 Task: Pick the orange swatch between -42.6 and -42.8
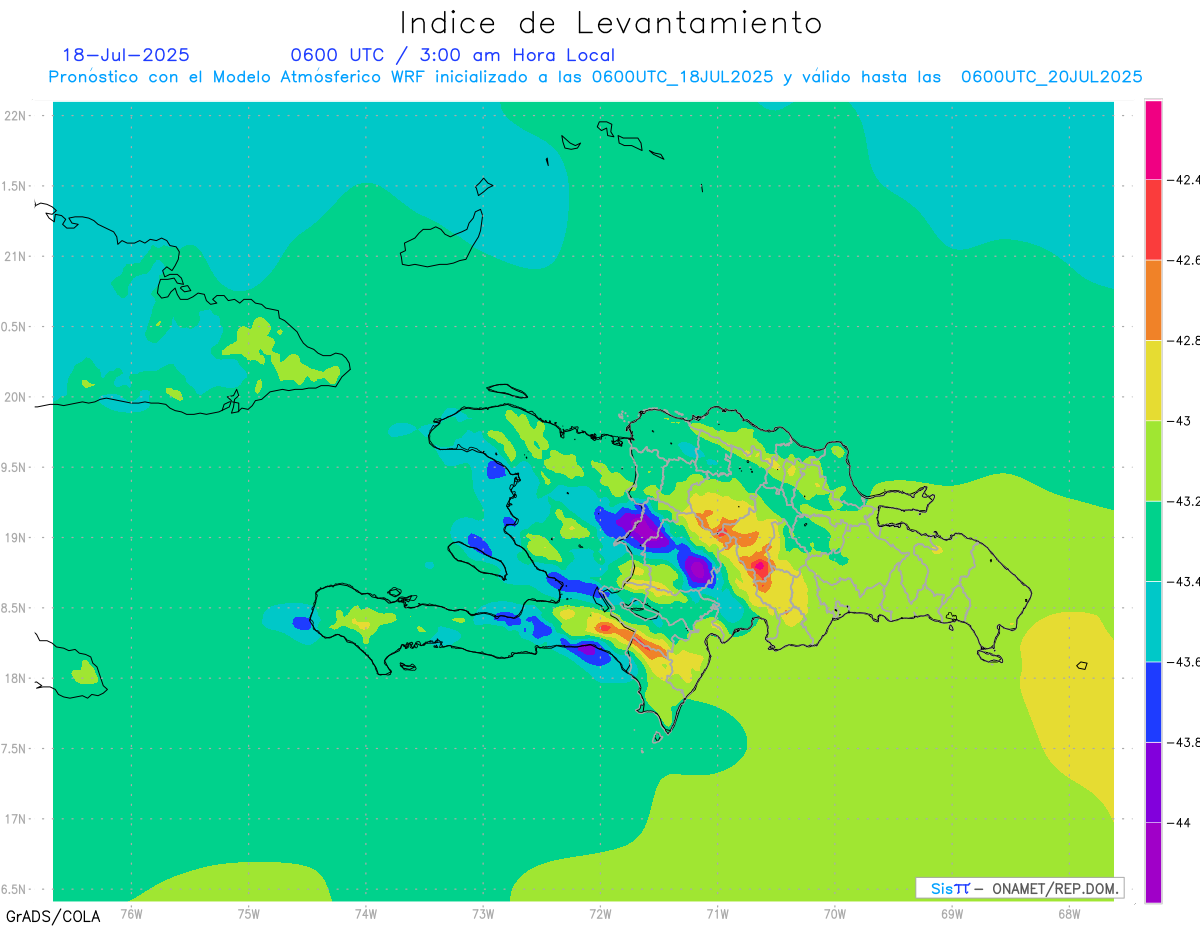tap(1153, 300)
